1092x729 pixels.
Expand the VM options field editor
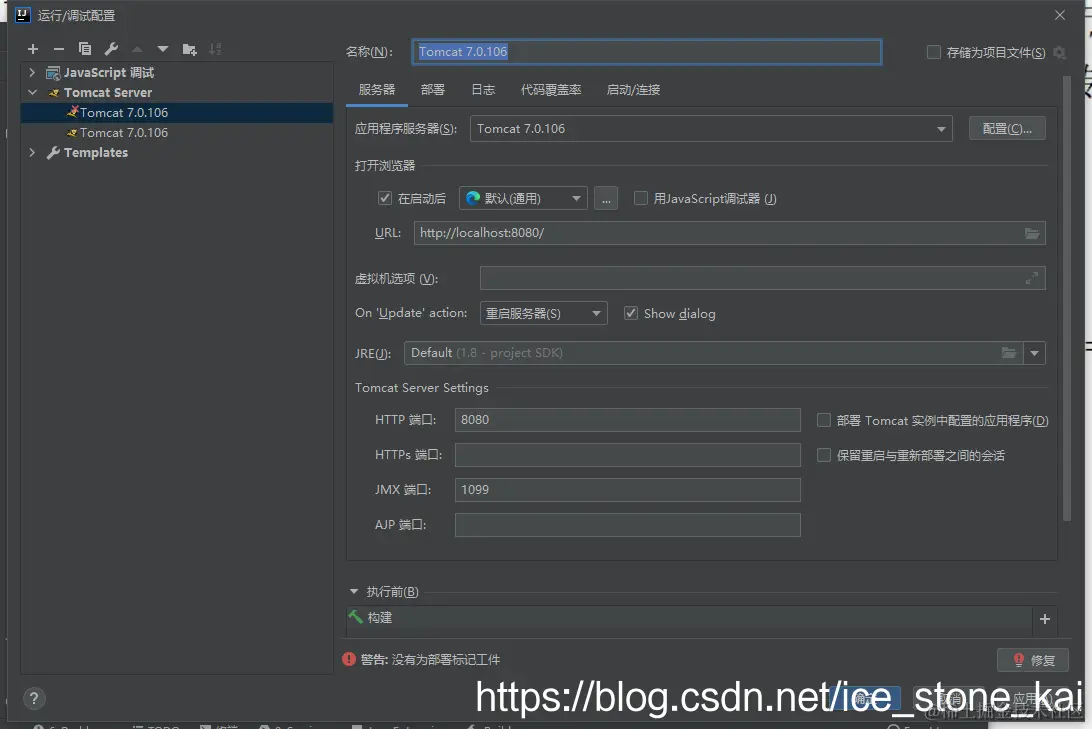(1031, 279)
